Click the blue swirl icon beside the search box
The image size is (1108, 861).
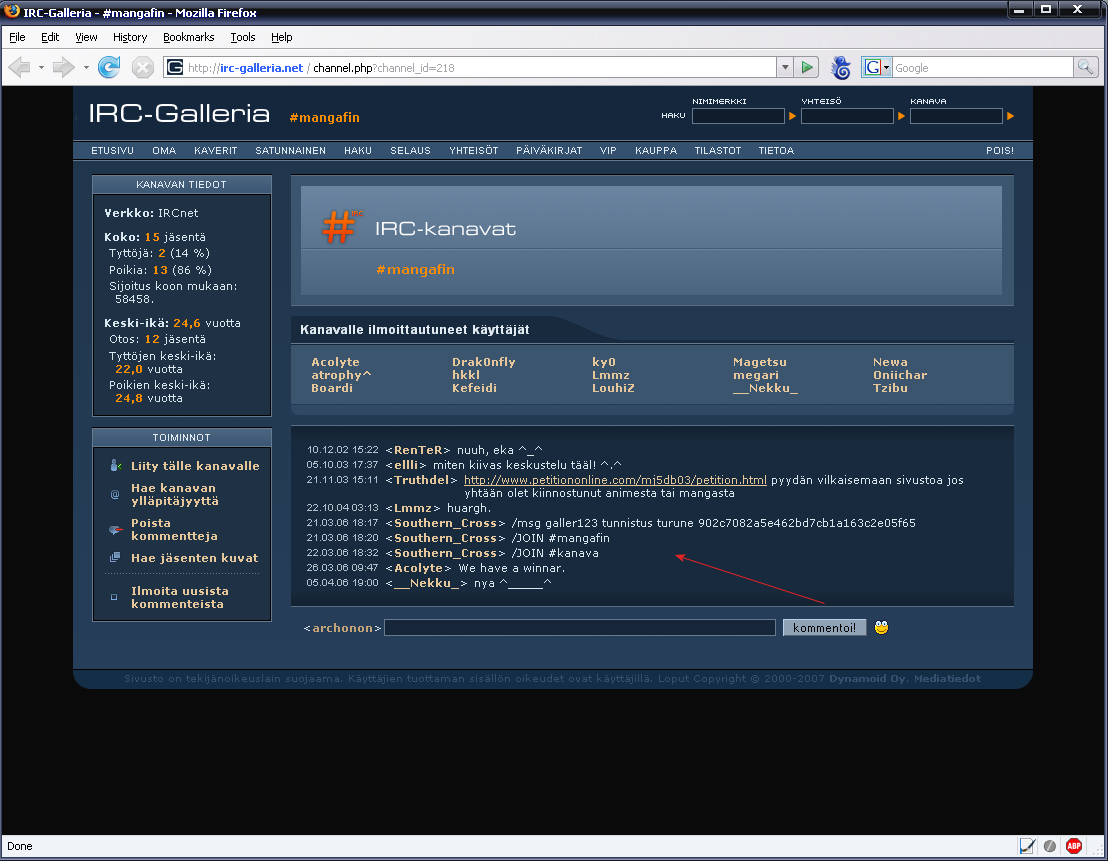click(x=840, y=68)
